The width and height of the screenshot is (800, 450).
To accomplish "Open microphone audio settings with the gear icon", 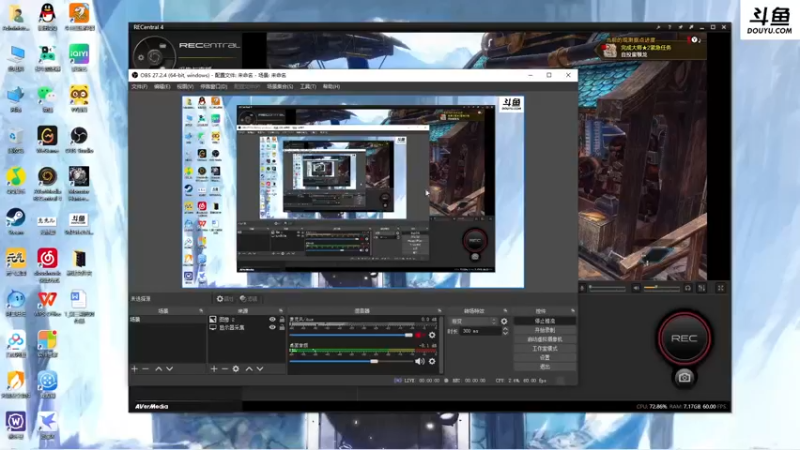I will click(432, 335).
